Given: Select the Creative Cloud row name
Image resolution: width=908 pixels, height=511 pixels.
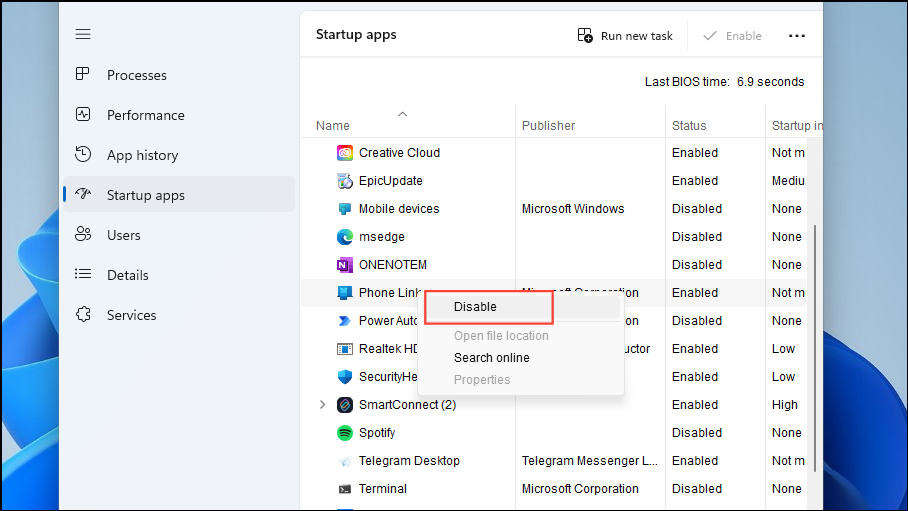Looking at the screenshot, I should [x=399, y=153].
